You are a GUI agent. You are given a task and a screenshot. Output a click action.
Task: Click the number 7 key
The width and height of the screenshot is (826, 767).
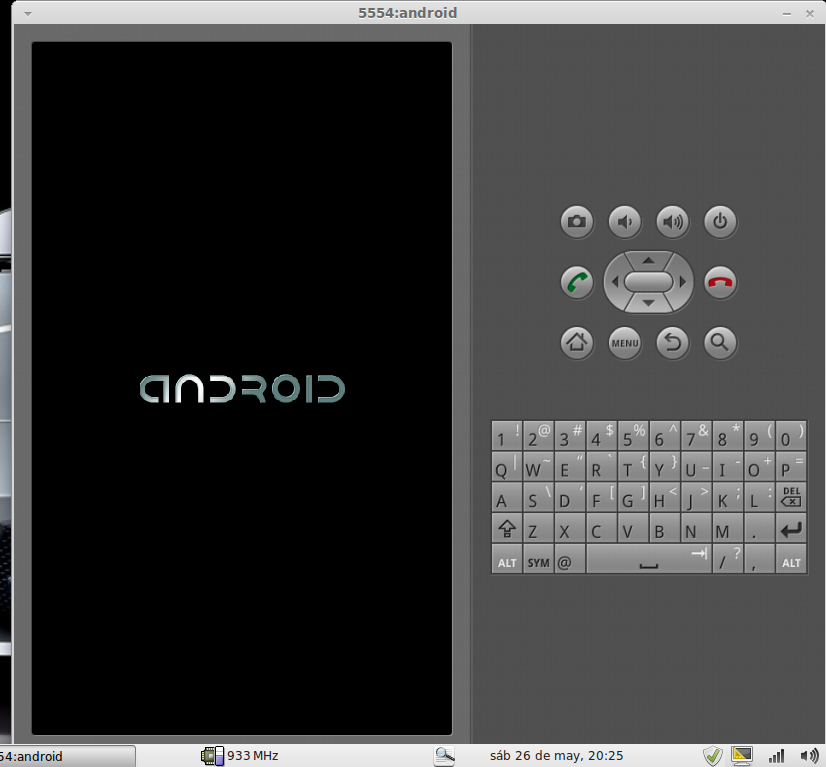[x=696, y=435]
